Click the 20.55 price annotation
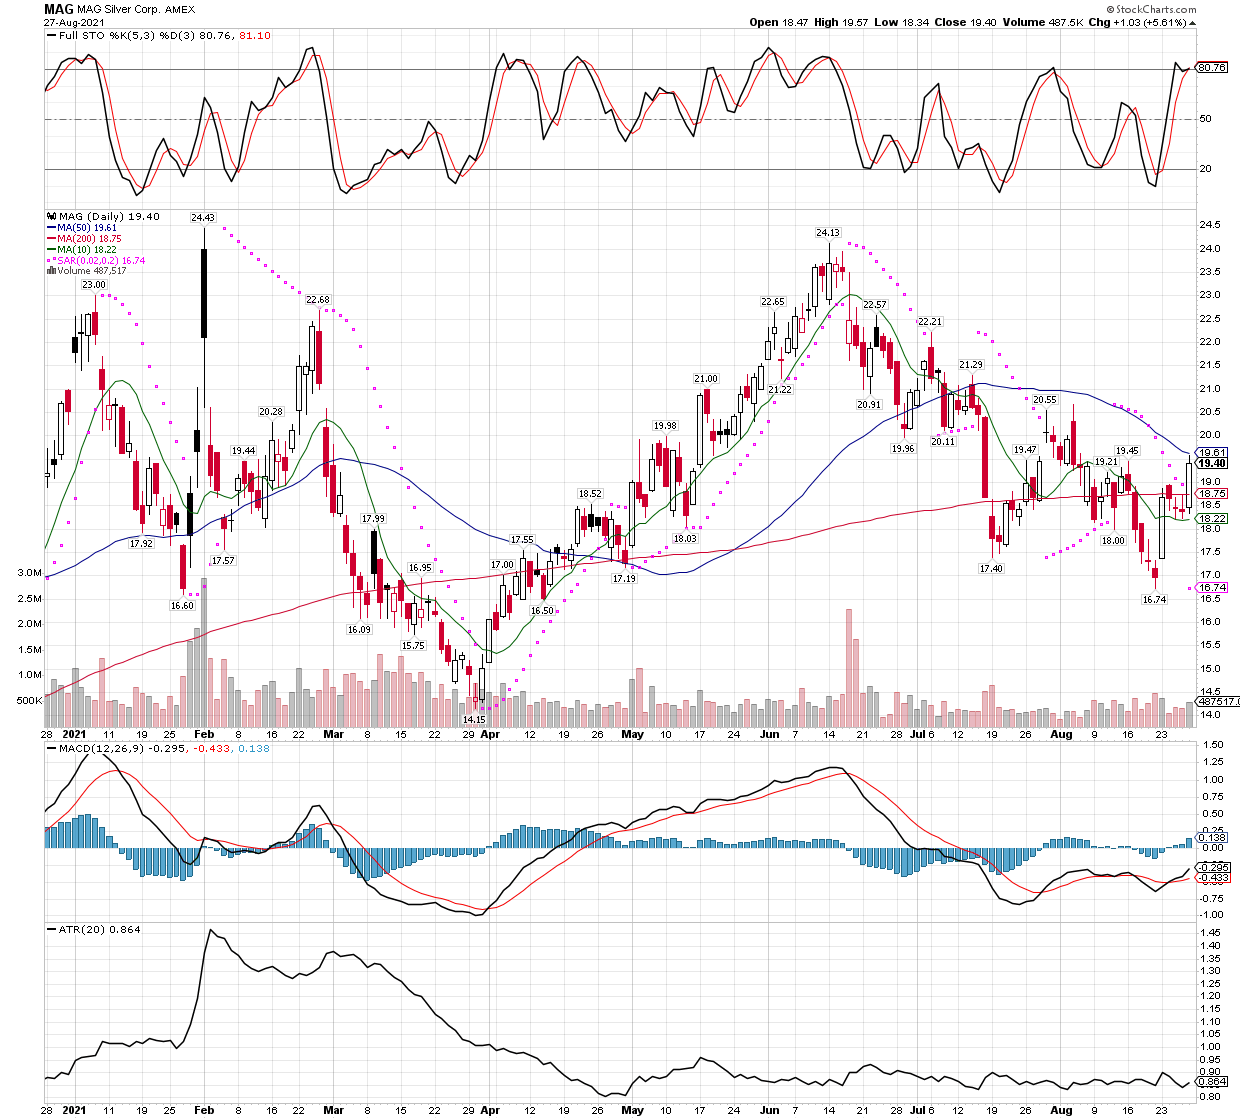1240x1119 pixels. [1044, 399]
